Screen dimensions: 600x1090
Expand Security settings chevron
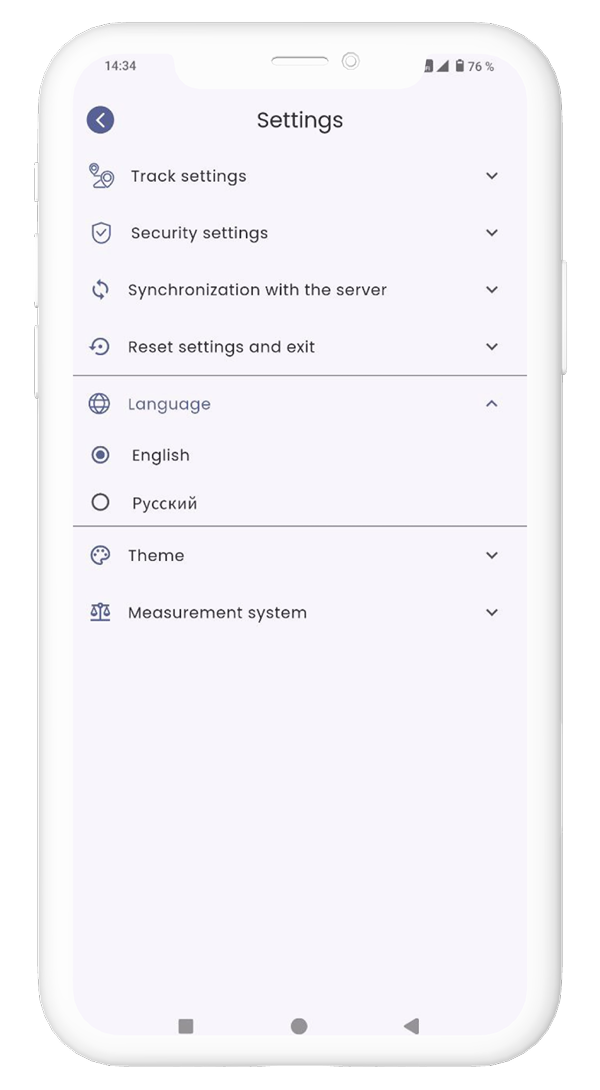point(491,233)
